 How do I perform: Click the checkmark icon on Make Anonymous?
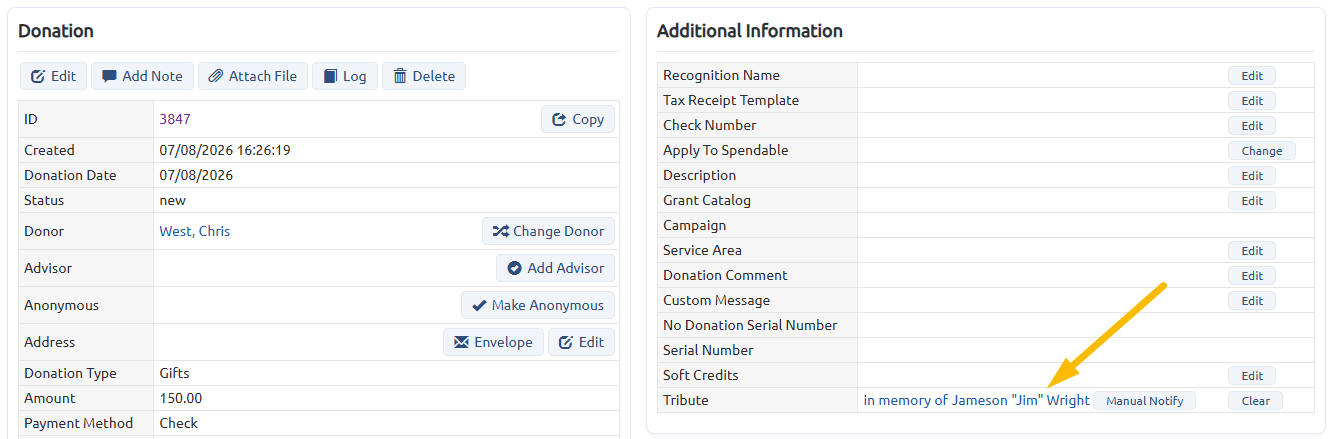coord(479,305)
